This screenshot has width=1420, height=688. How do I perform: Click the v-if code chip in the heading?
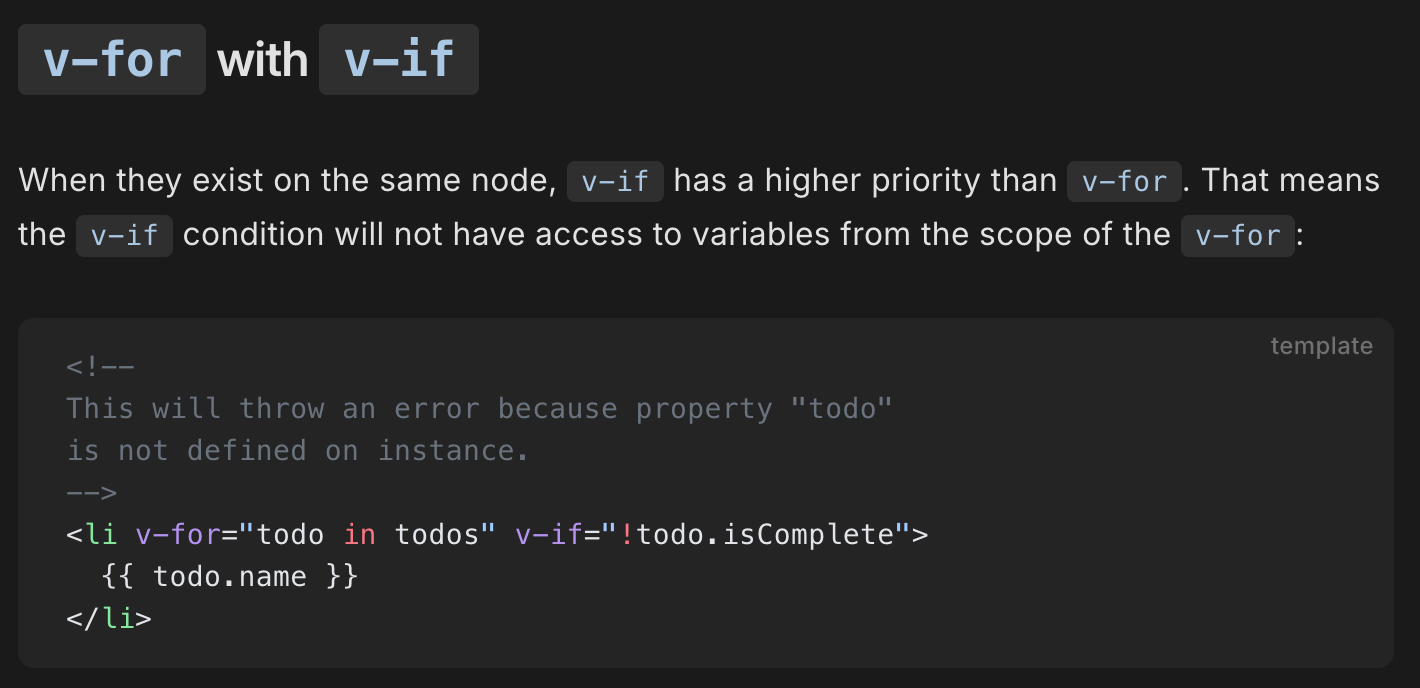pyautogui.click(x=399, y=60)
